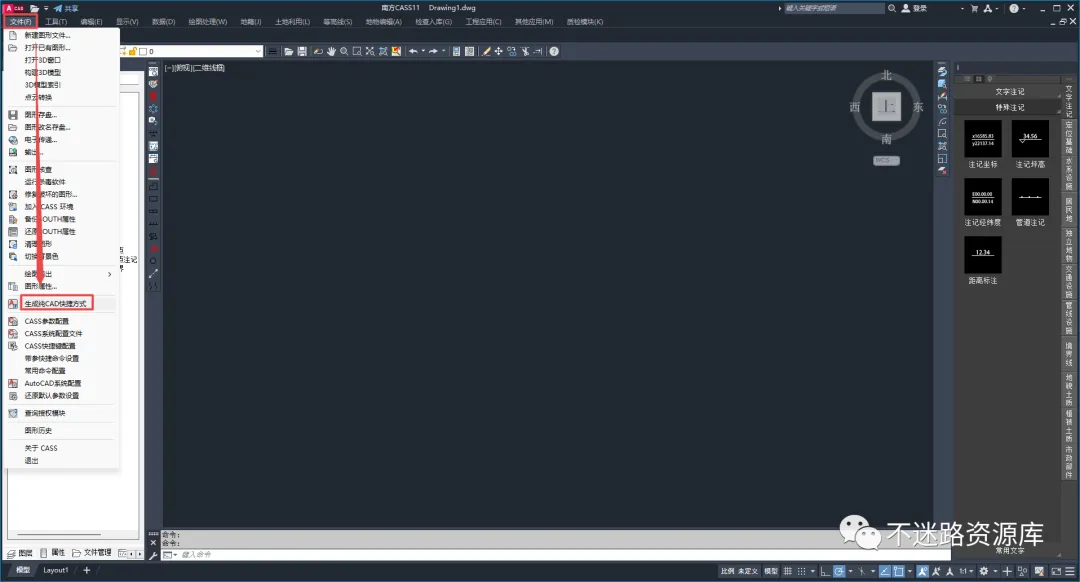The height and width of the screenshot is (582, 1080).
Task: Select the Pan hand tool
Action: pos(331,52)
